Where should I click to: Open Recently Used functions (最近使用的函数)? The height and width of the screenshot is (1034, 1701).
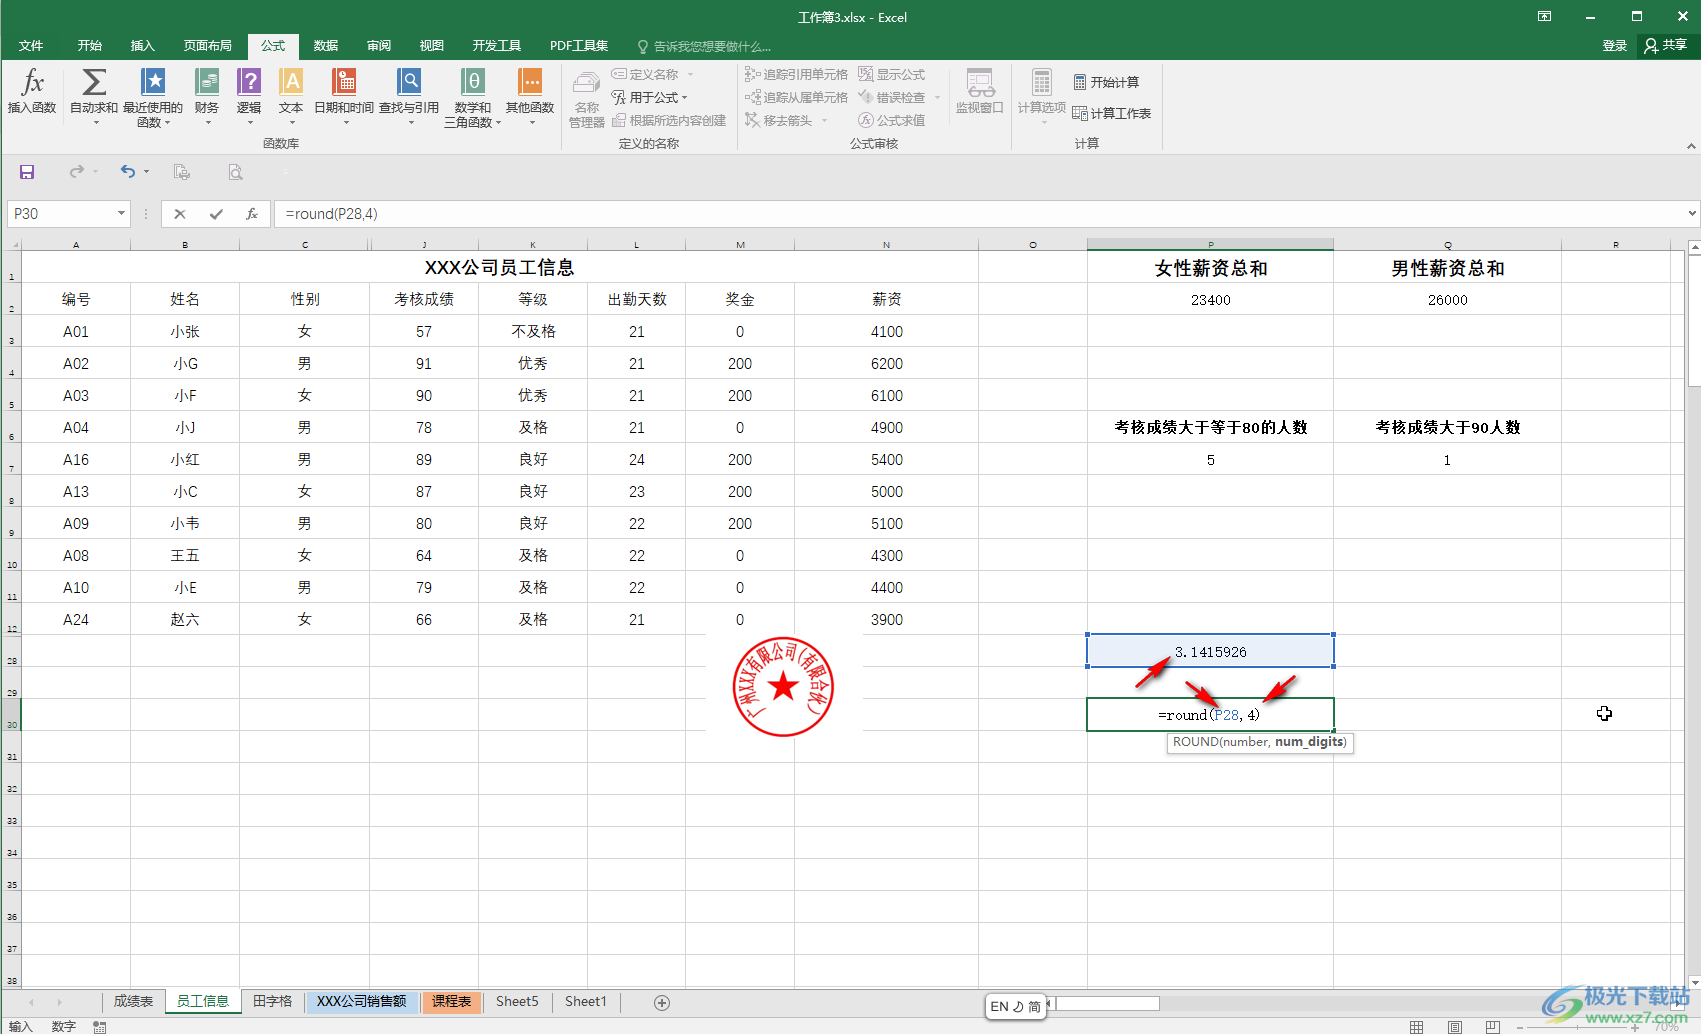pyautogui.click(x=153, y=96)
